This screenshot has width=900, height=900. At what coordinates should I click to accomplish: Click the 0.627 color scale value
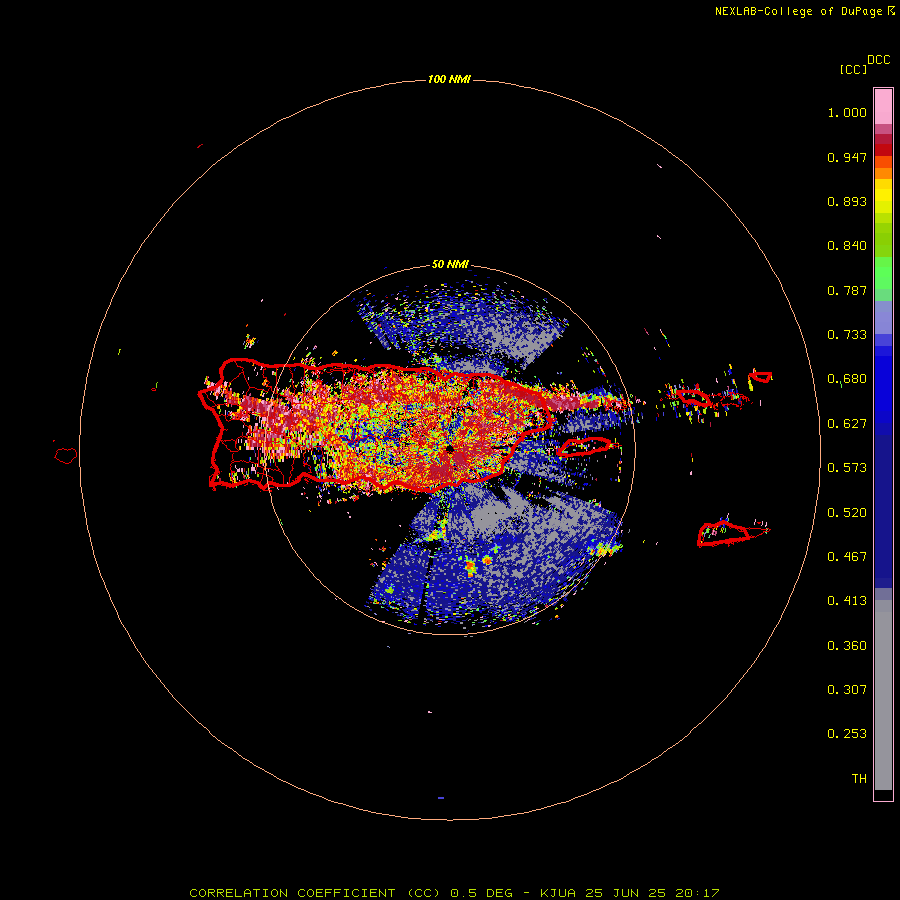pos(847,424)
